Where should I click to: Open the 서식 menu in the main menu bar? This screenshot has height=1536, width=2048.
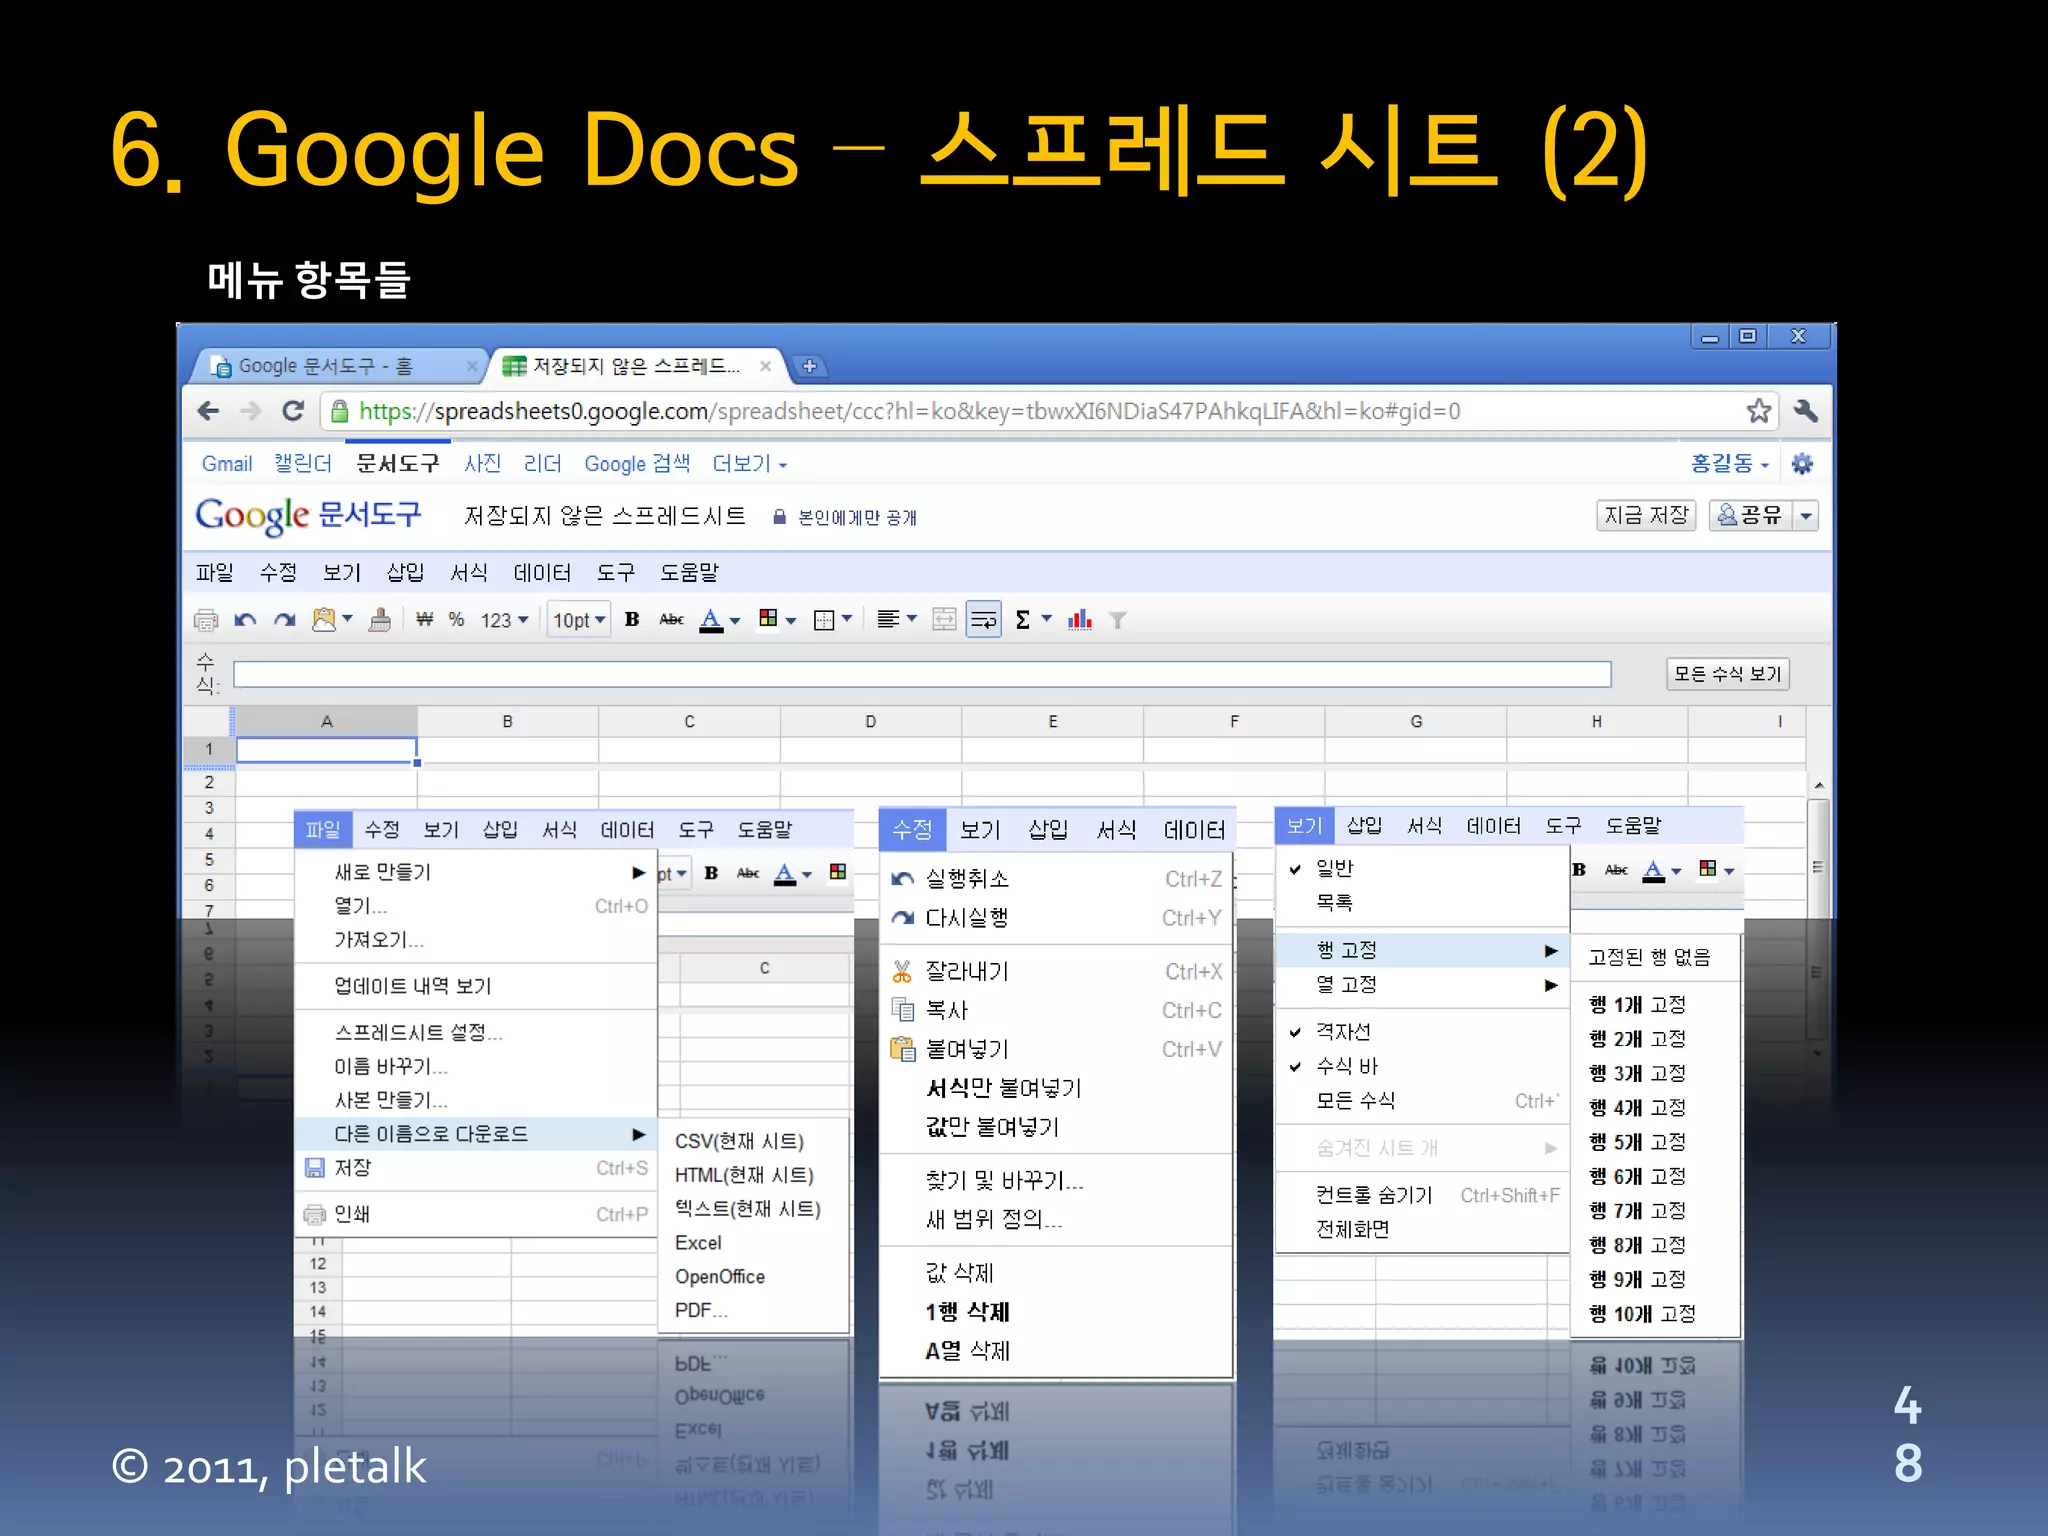pyautogui.click(x=468, y=572)
